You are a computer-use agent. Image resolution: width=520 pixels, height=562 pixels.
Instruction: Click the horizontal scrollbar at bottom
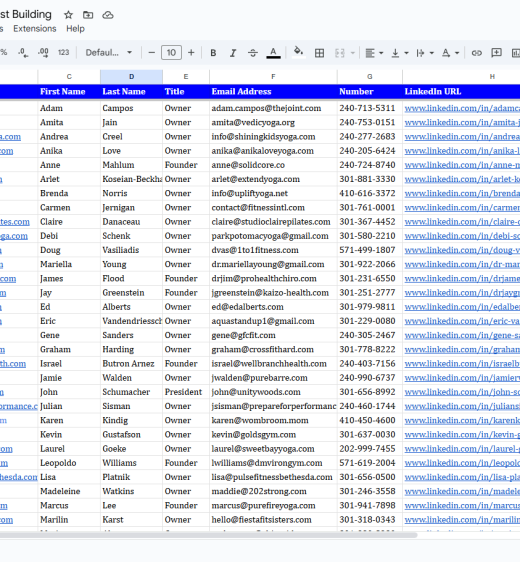click(208, 535)
